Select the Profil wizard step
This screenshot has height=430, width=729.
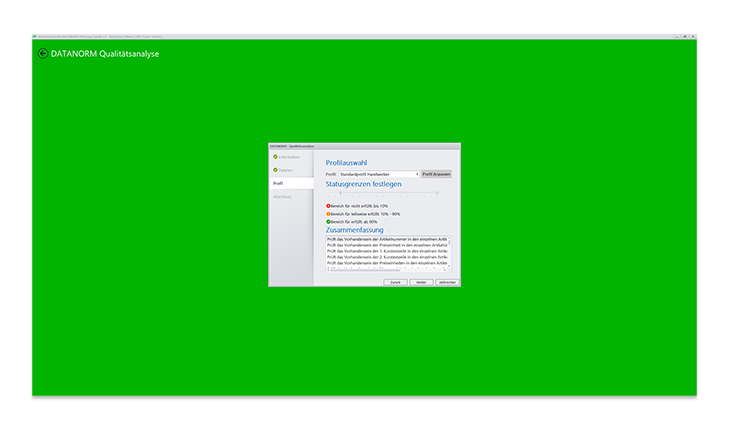291,183
